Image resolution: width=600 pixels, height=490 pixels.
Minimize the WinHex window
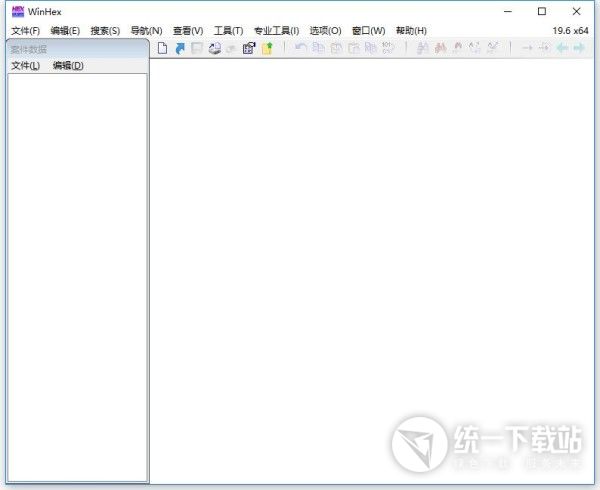pyautogui.click(x=508, y=11)
